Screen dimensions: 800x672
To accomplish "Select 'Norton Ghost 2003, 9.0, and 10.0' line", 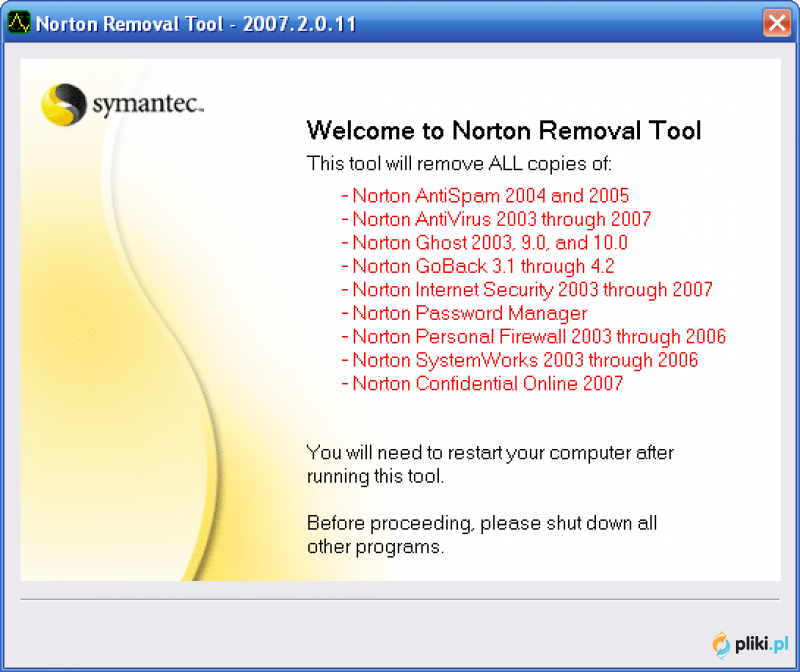I will click(x=484, y=243).
